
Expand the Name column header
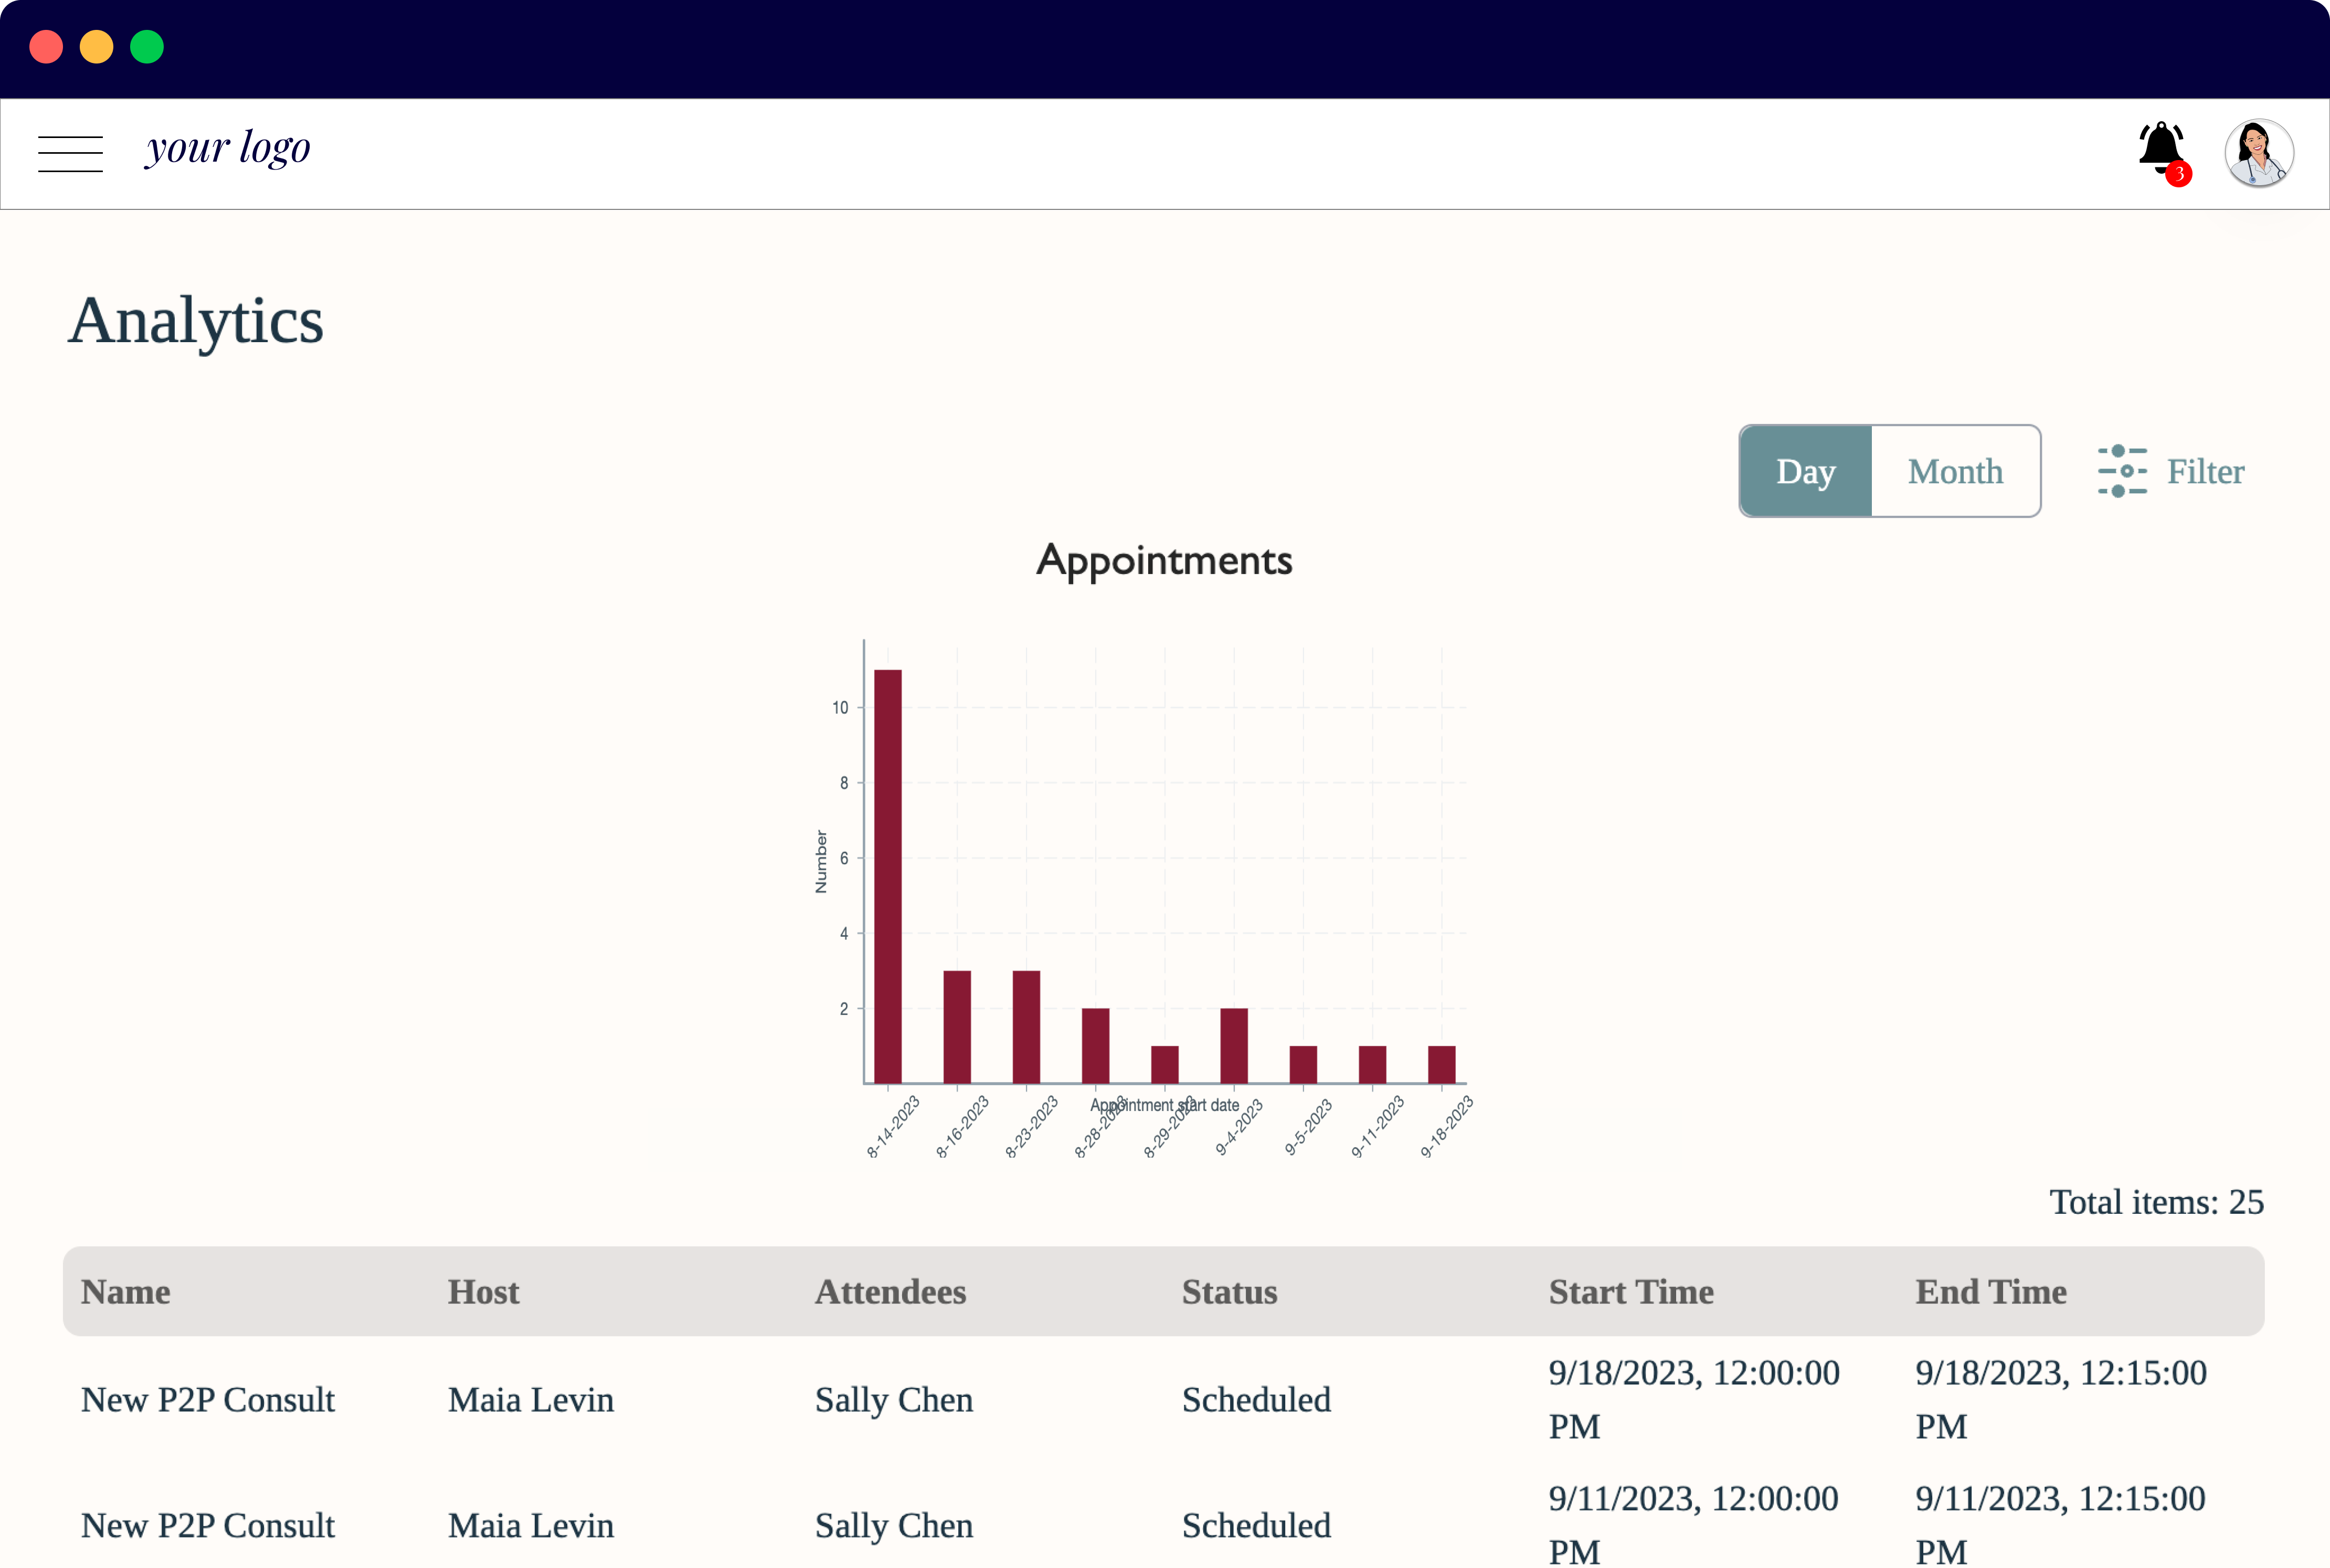coord(124,1291)
